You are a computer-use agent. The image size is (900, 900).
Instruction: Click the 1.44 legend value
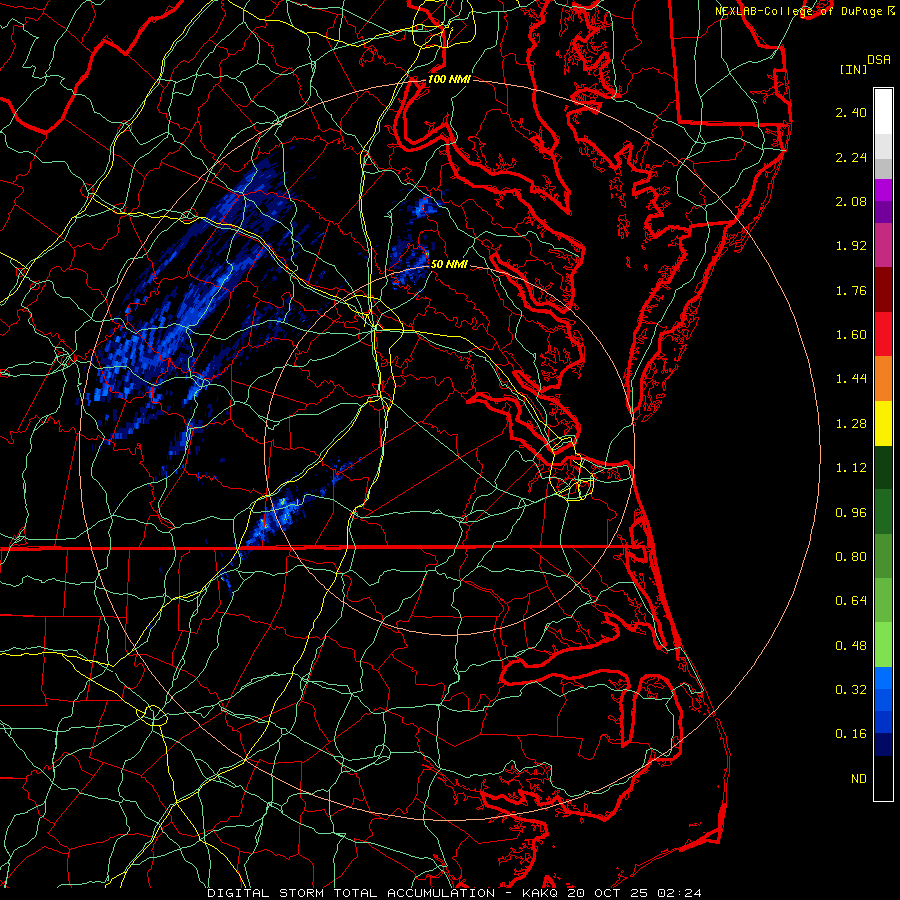coord(851,379)
